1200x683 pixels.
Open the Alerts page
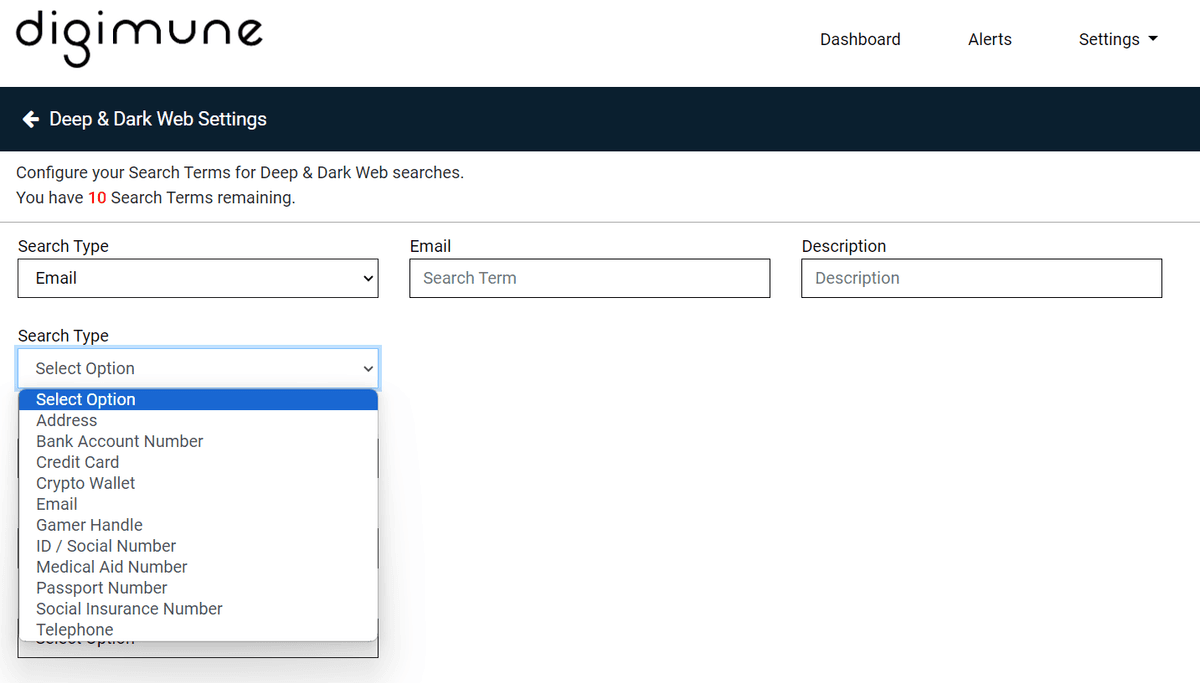click(x=989, y=39)
